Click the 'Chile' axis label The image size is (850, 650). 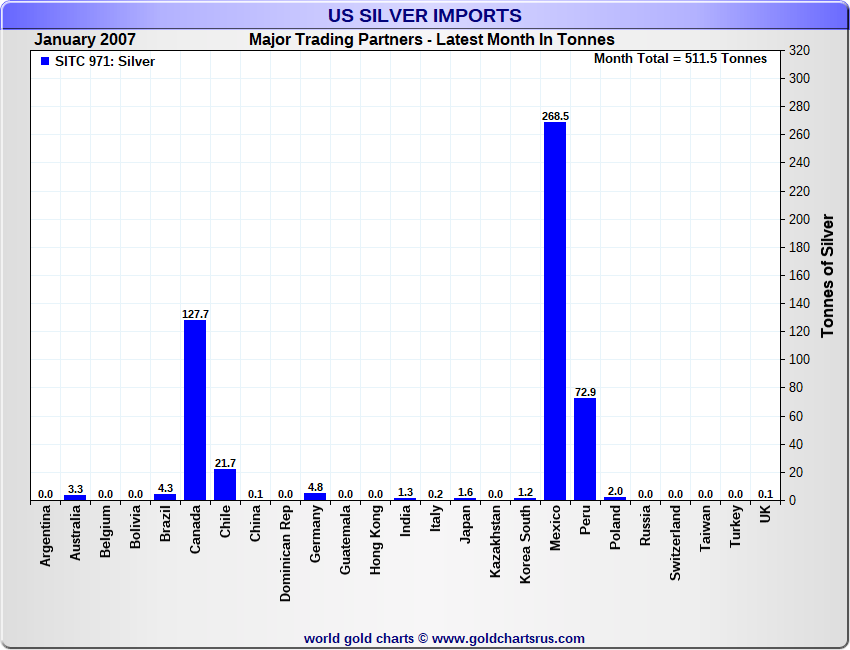pyautogui.click(x=225, y=522)
